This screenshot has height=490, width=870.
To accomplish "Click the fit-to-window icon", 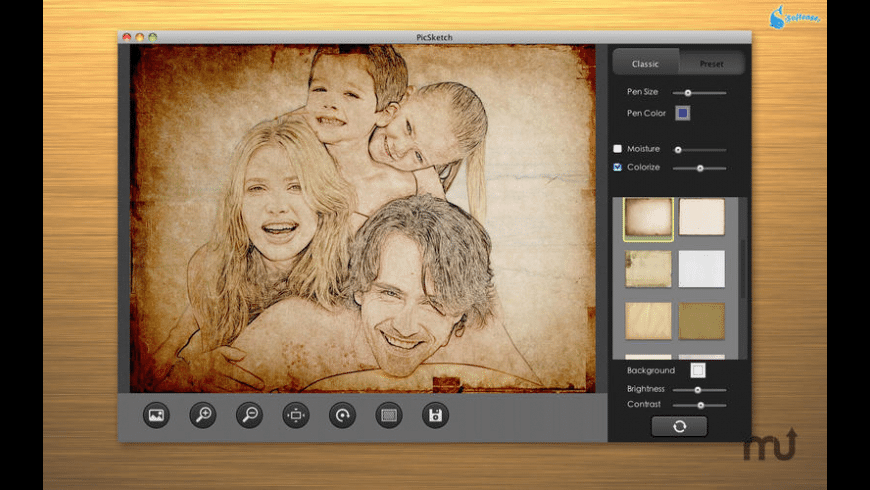I will pyautogui.click(x=296, y=415).
